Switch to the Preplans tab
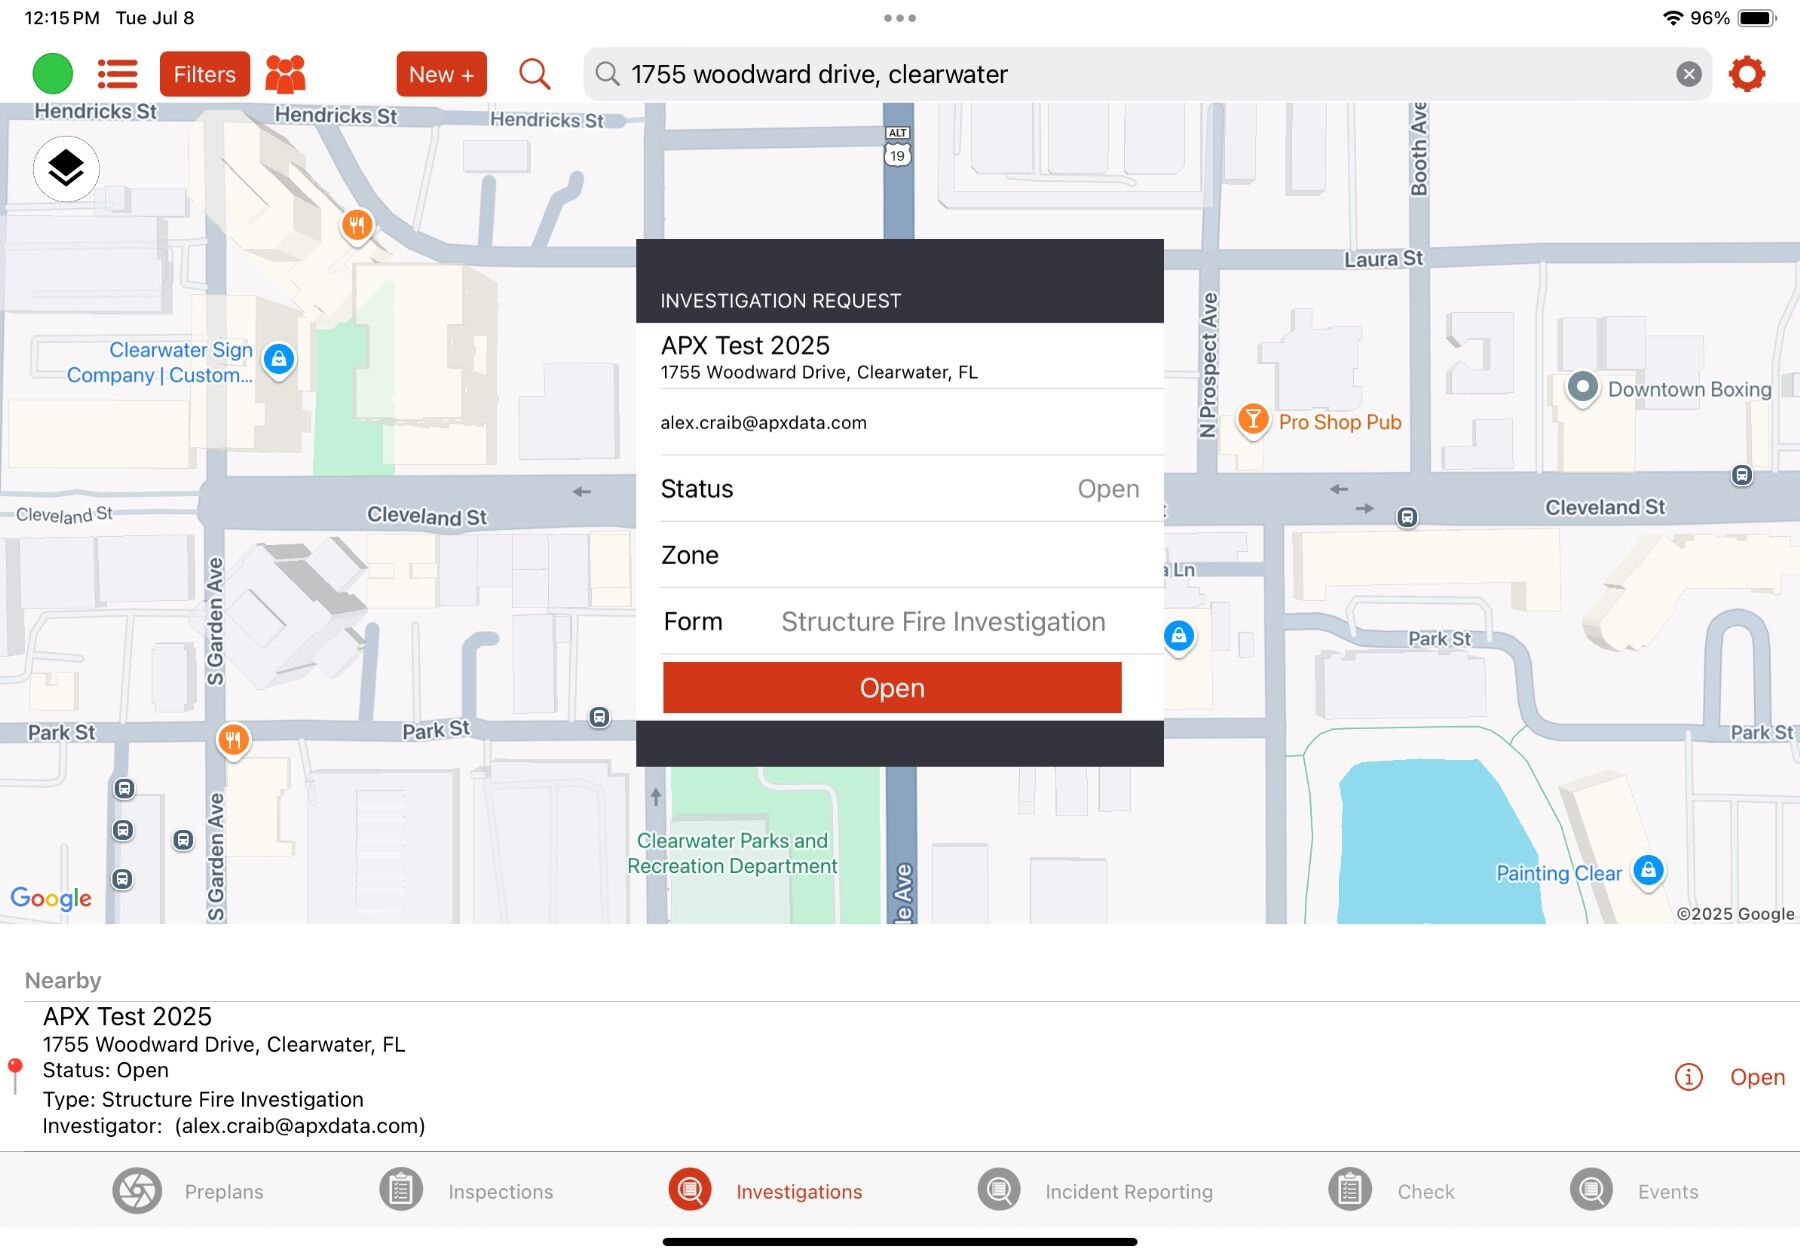 135,1190
